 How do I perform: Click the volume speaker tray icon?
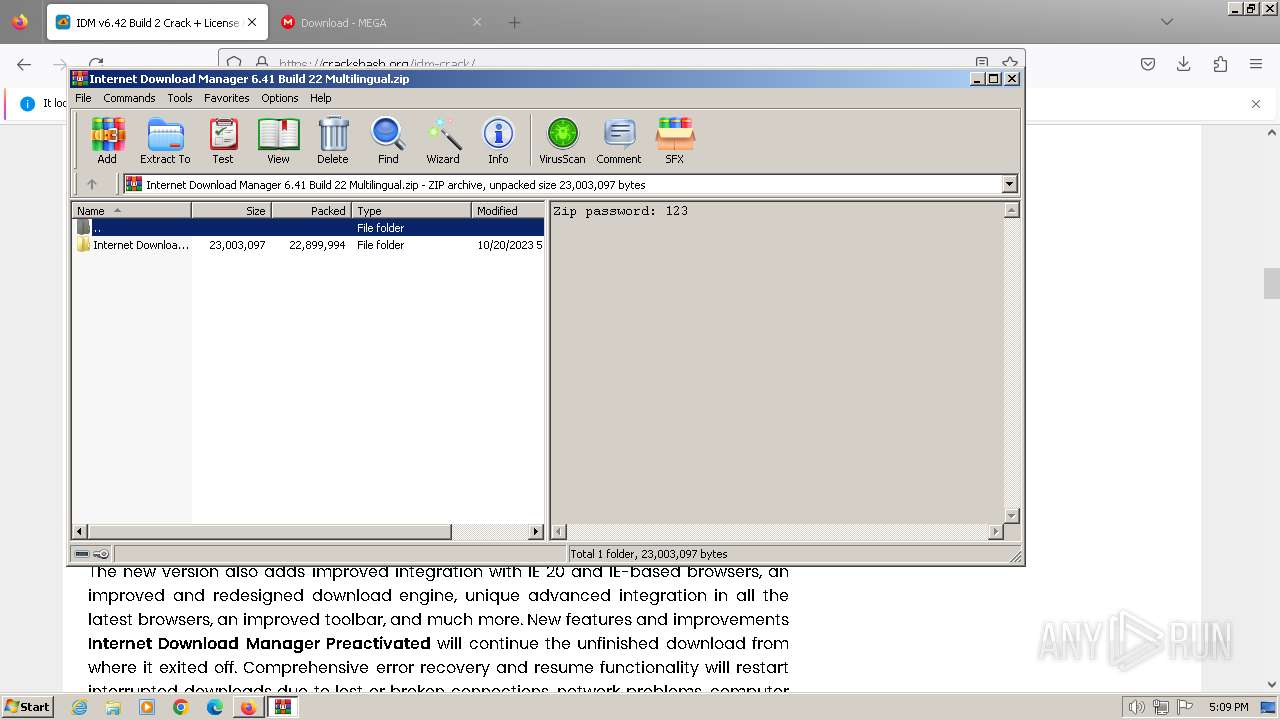(1136, 707)
